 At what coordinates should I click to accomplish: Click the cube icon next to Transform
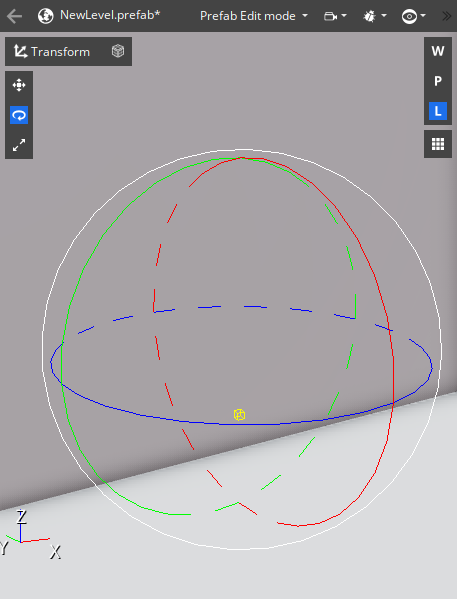(118, 51)
